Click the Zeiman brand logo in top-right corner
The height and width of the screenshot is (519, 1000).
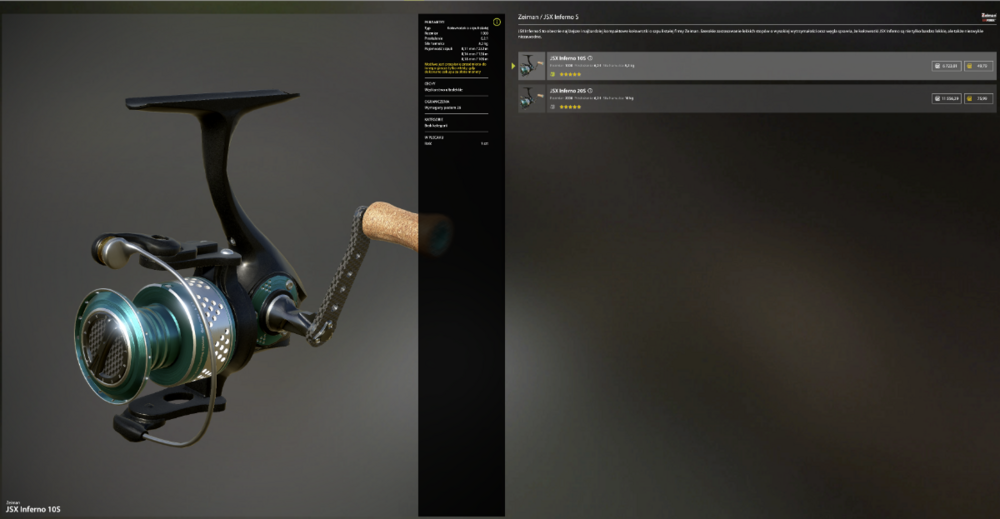pos(989,17)
